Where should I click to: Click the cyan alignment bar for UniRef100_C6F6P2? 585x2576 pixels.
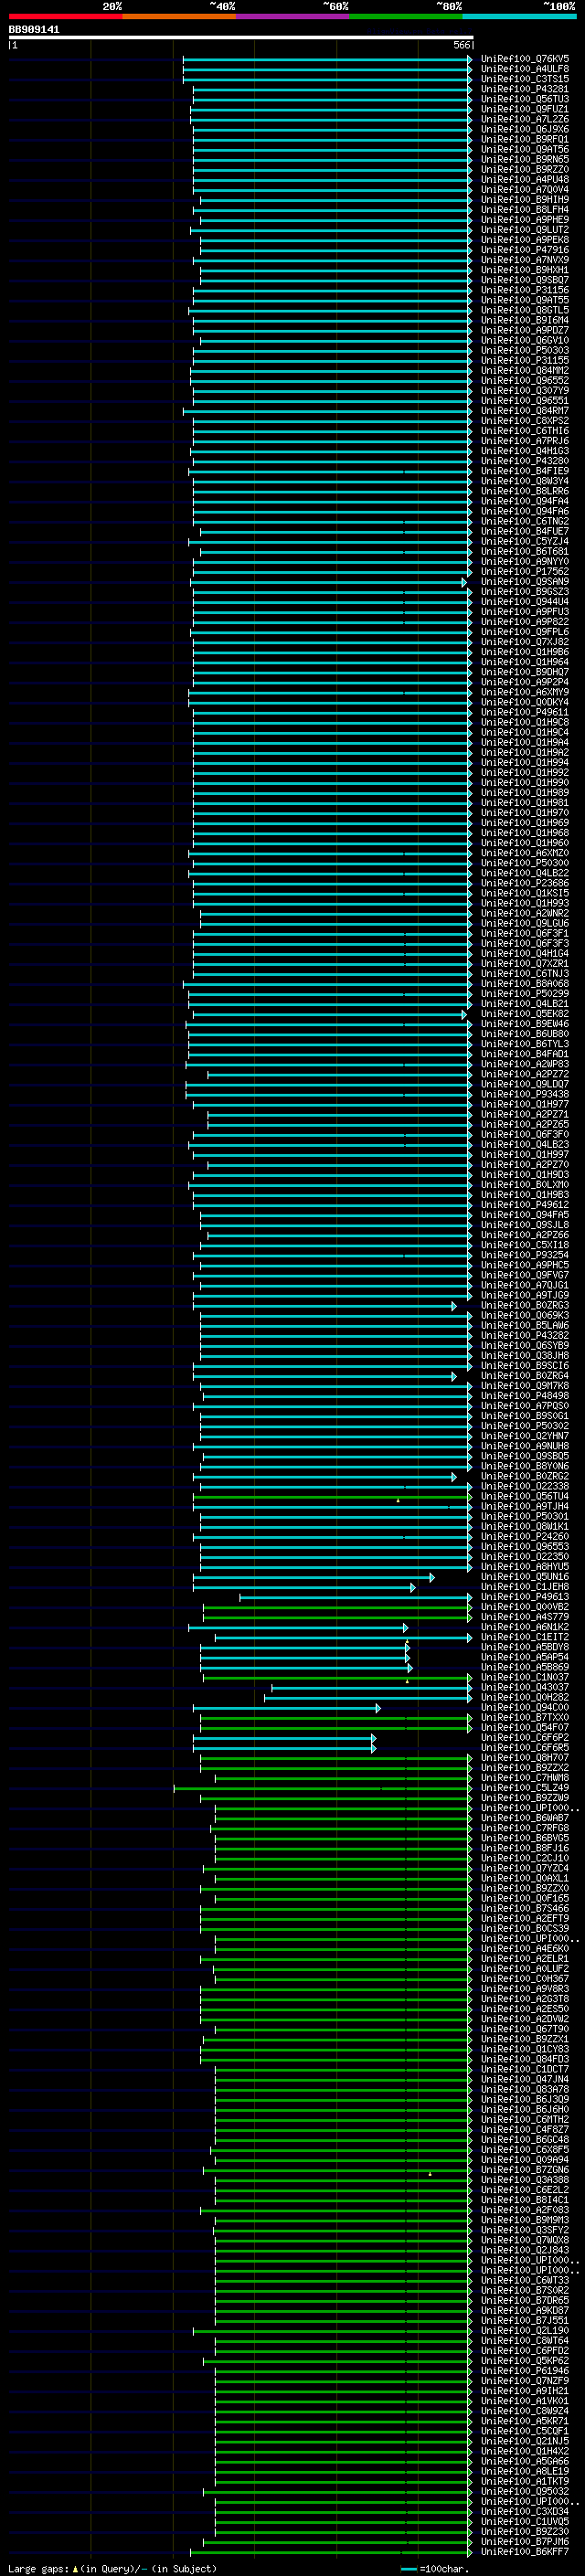pos(284,1738)
